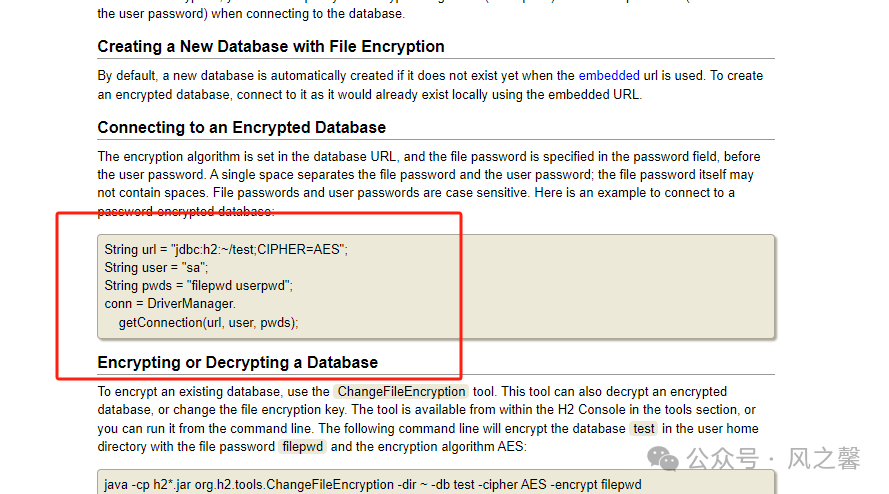Click the highlighted "test" inline code word
889x494 pixels.
pyautogui.click(x=644, y=428)
